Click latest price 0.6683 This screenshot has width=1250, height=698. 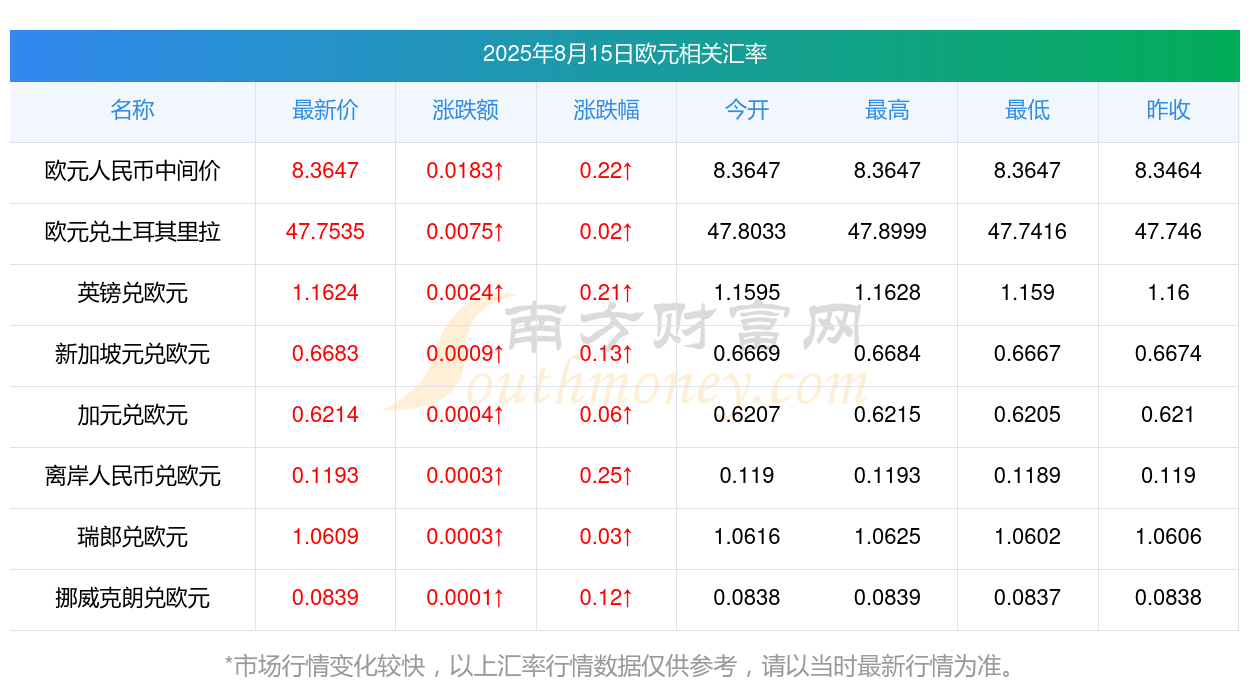[x=325, y=354]
